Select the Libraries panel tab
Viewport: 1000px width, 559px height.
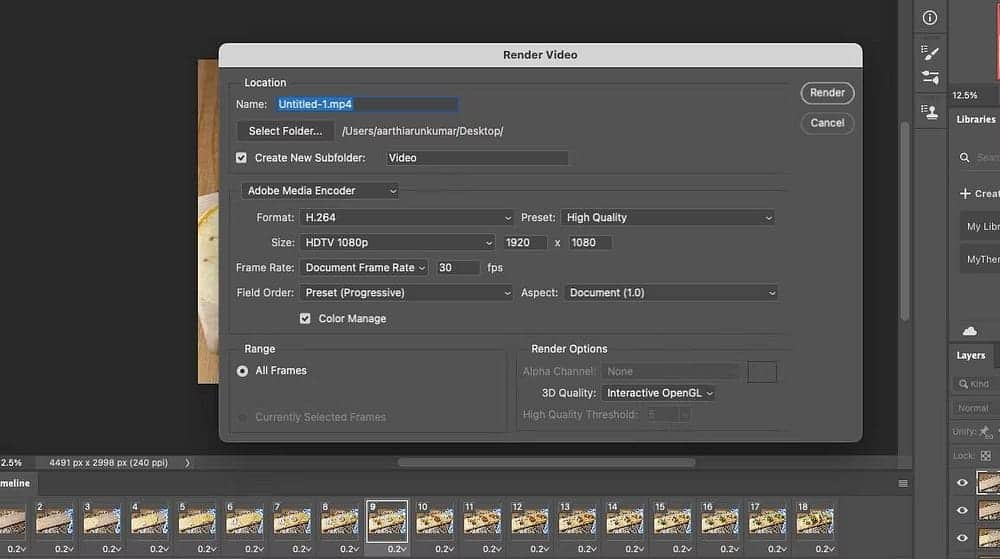point(976,119)
